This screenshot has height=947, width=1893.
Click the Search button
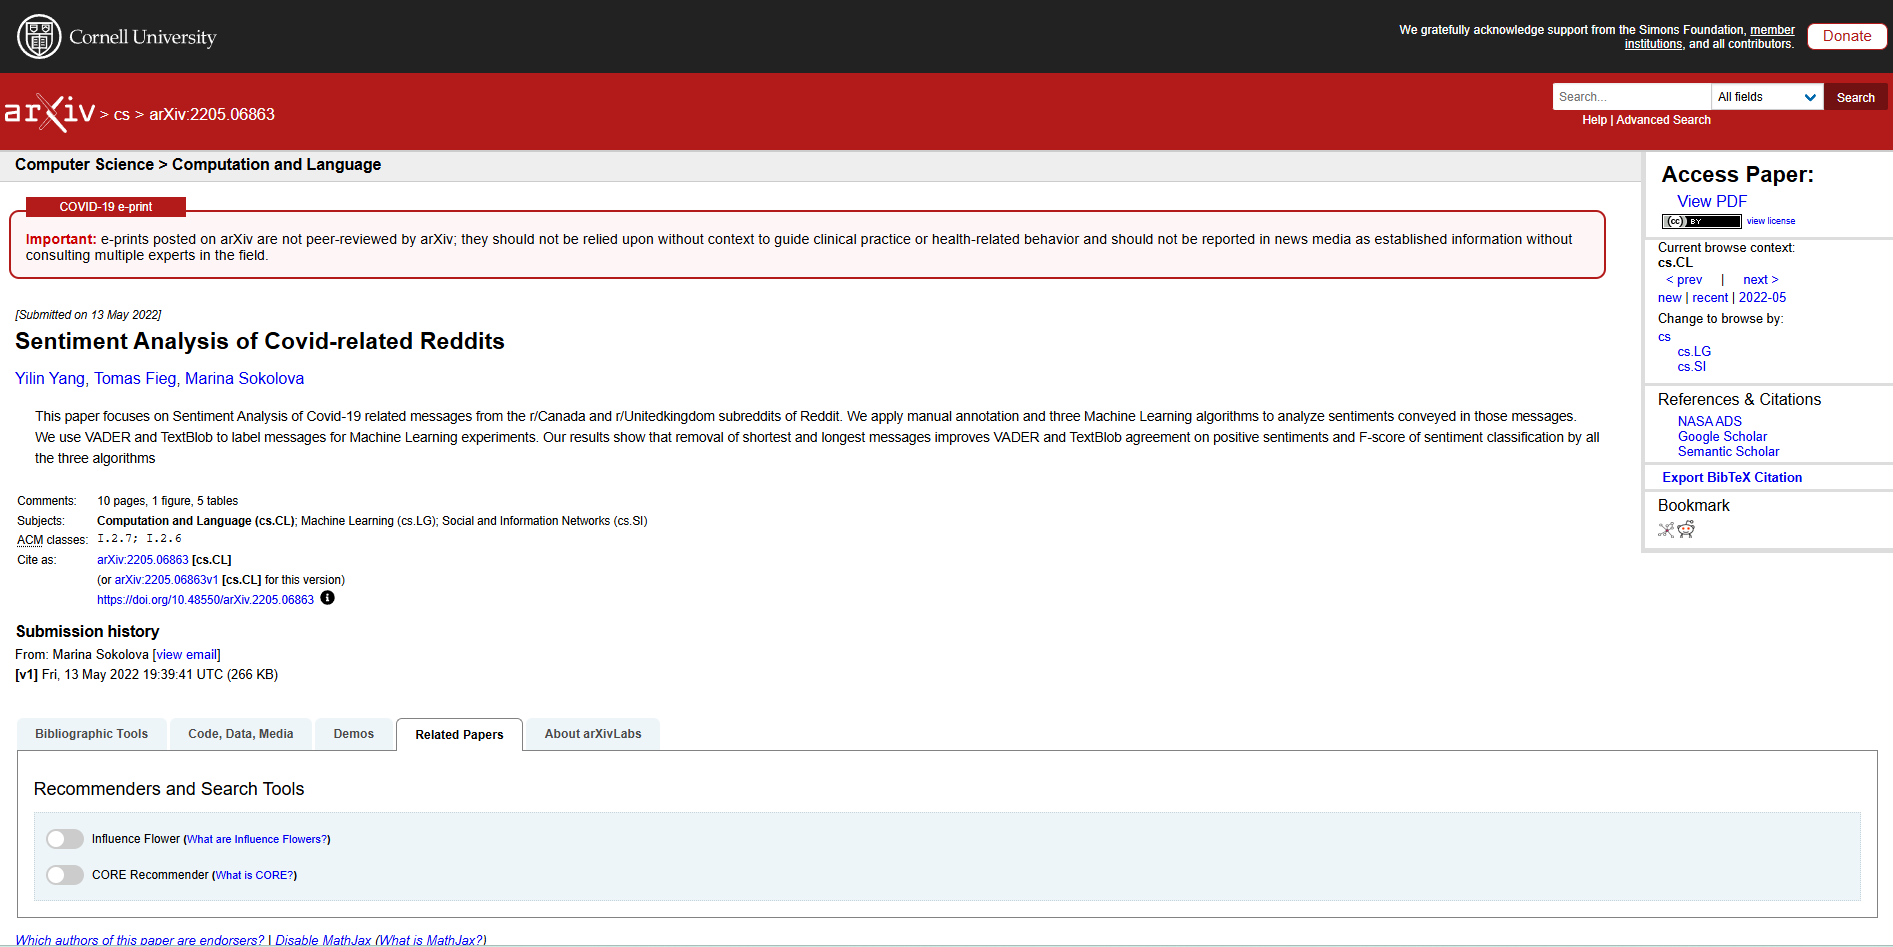coord(1855,96)
